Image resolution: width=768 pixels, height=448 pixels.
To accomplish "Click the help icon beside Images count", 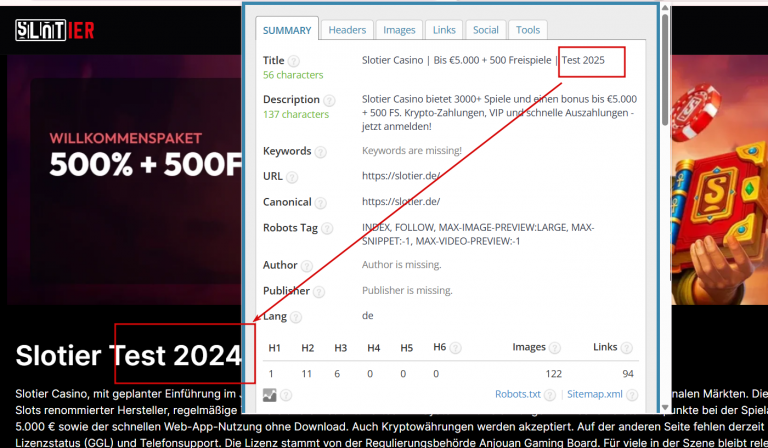I will tap(554, 348).
